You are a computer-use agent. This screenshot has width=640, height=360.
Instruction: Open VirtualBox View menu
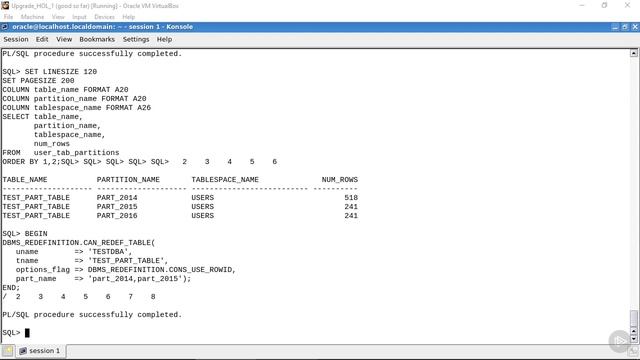click(x=58, y=17)
